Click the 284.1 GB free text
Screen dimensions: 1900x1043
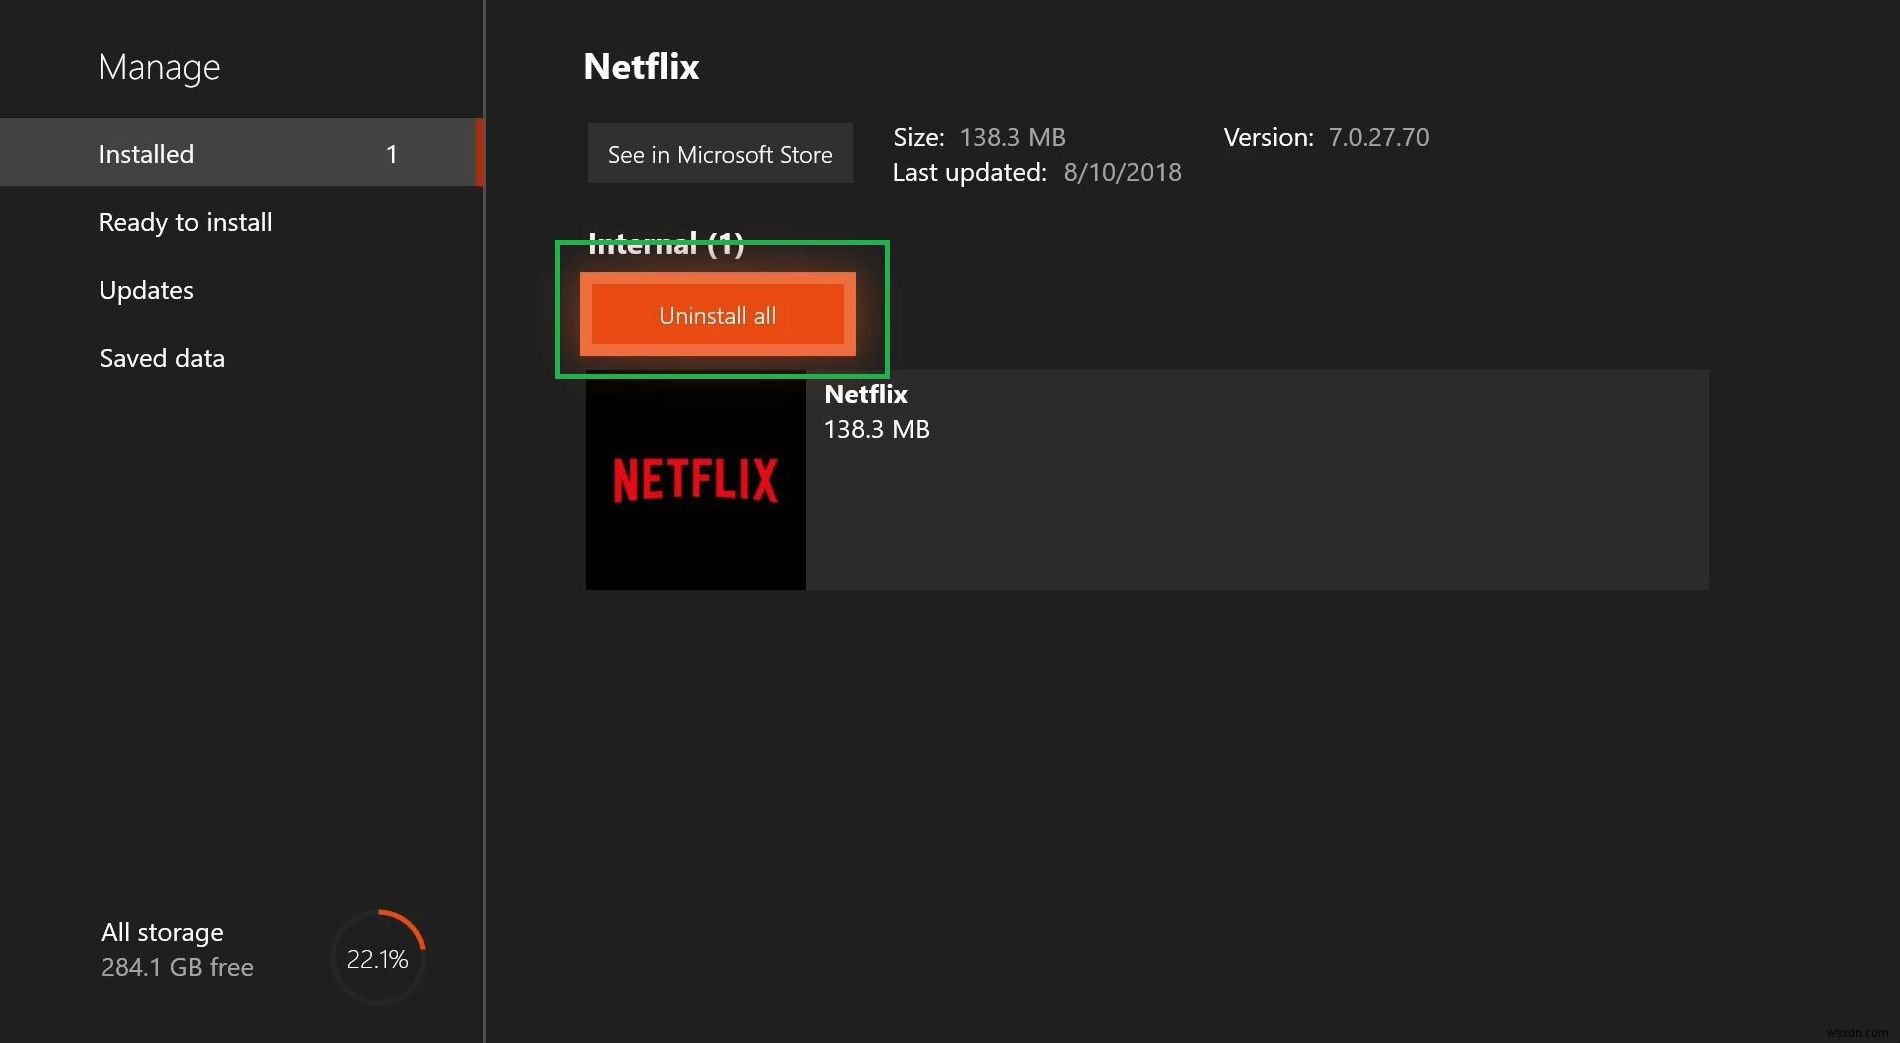pyautogui.click(x=176, y=967)
